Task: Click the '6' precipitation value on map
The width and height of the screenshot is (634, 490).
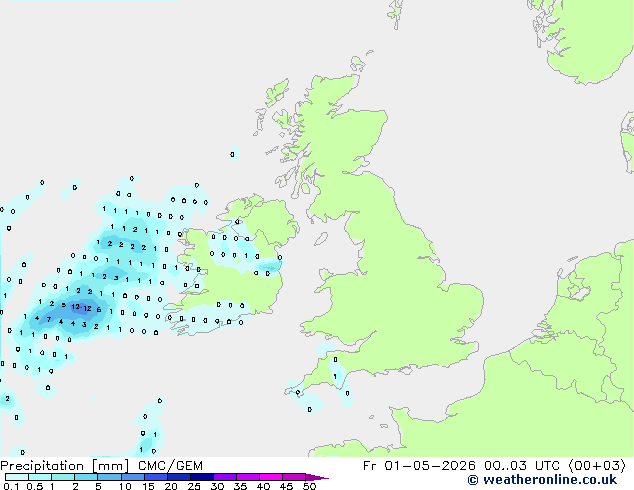Action: pos(99,310)
